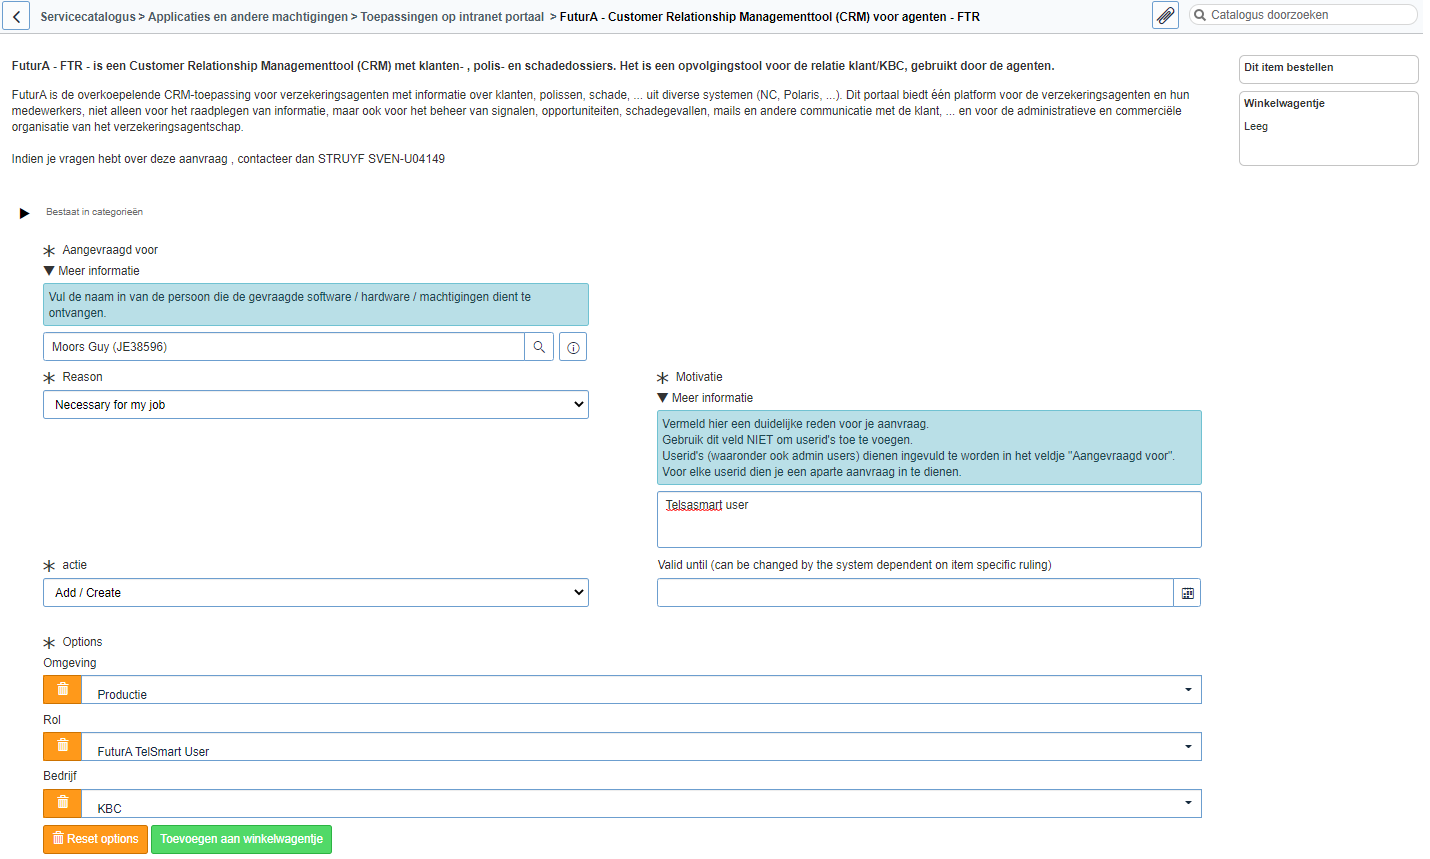Open the Valid until calendar picker

[x=1187, y=593]
